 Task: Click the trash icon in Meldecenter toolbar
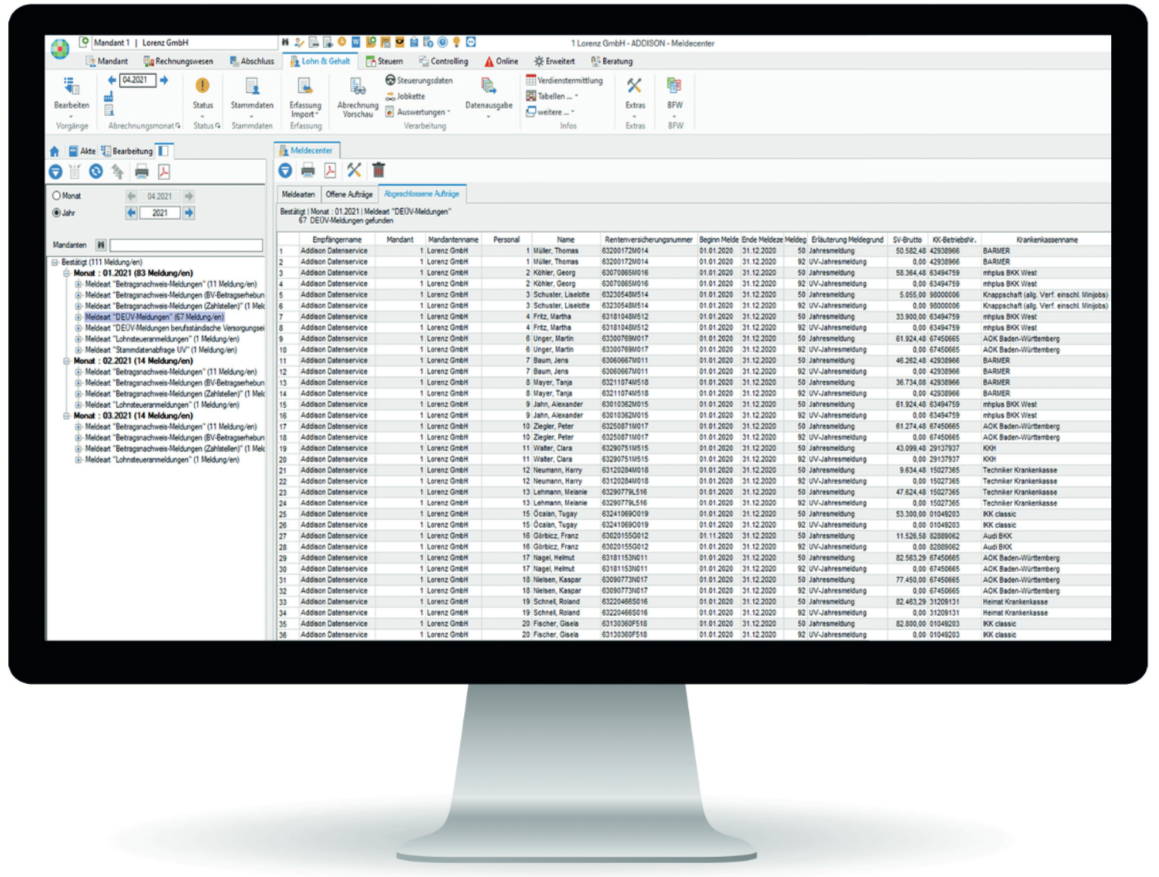click(379, 171)
